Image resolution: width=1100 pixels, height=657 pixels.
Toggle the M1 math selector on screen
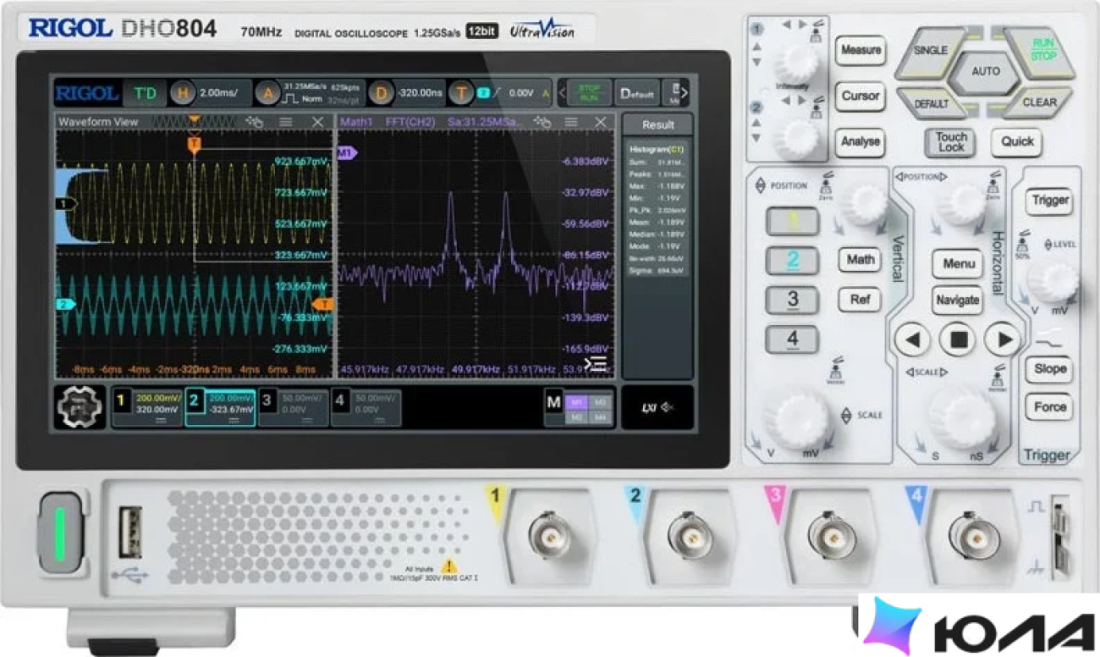pyautogui.click(x=577, y=402)
